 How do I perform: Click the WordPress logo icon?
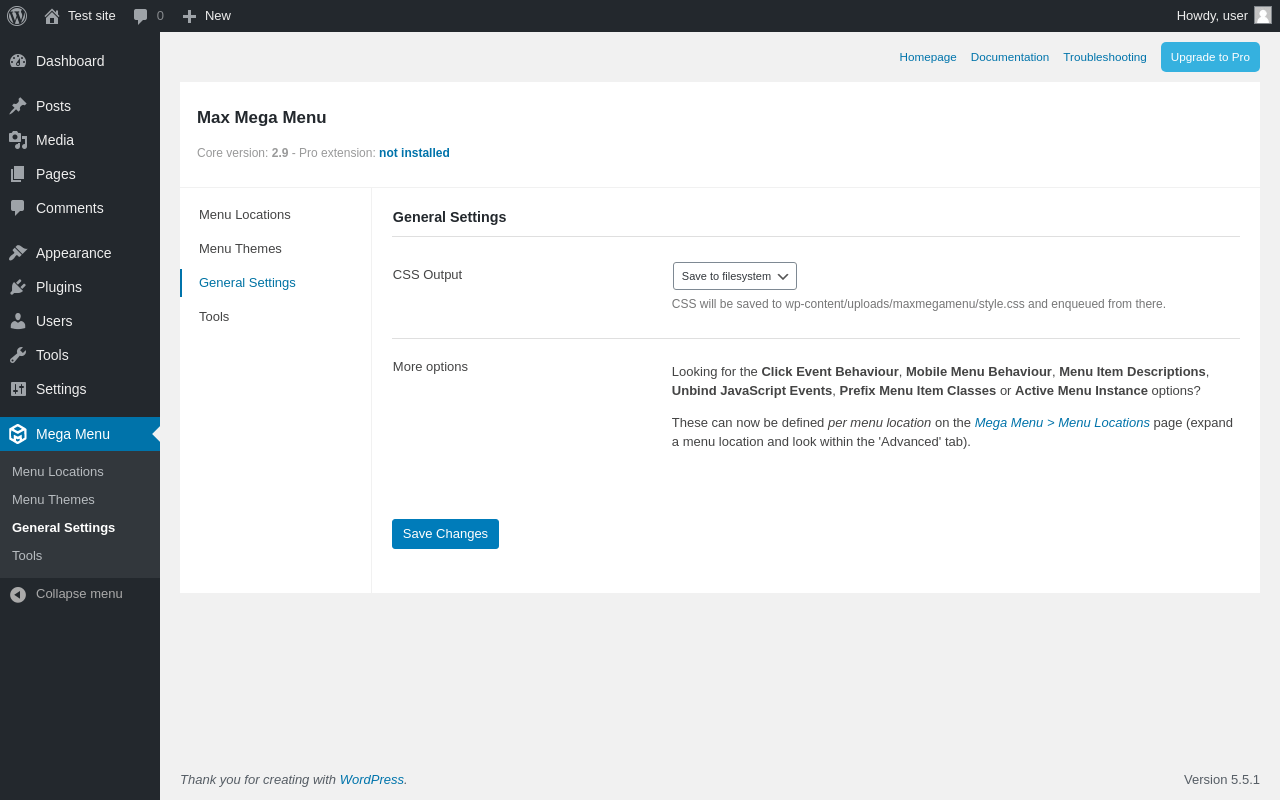tap(17, 16)
